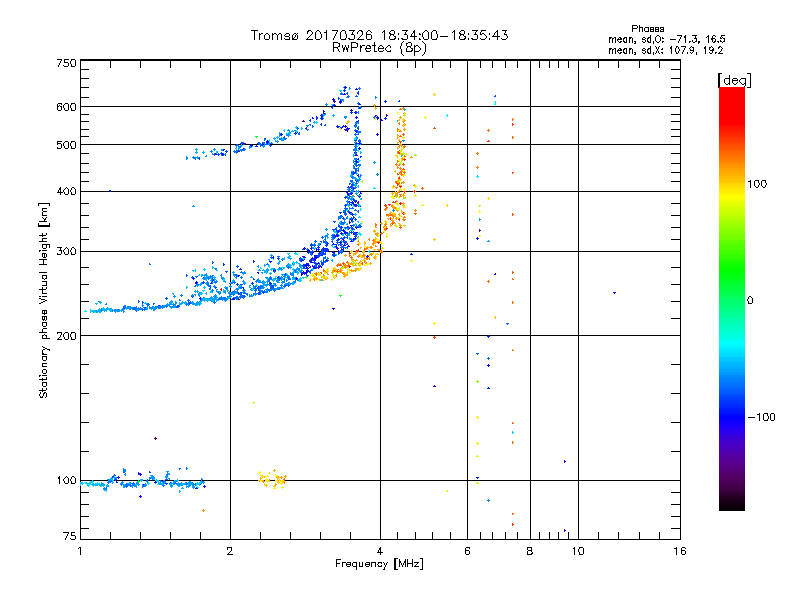Click the 'Frequency [MHz]' axis label
The width and height of the screenshot is (800, 600).
[379, 564]
